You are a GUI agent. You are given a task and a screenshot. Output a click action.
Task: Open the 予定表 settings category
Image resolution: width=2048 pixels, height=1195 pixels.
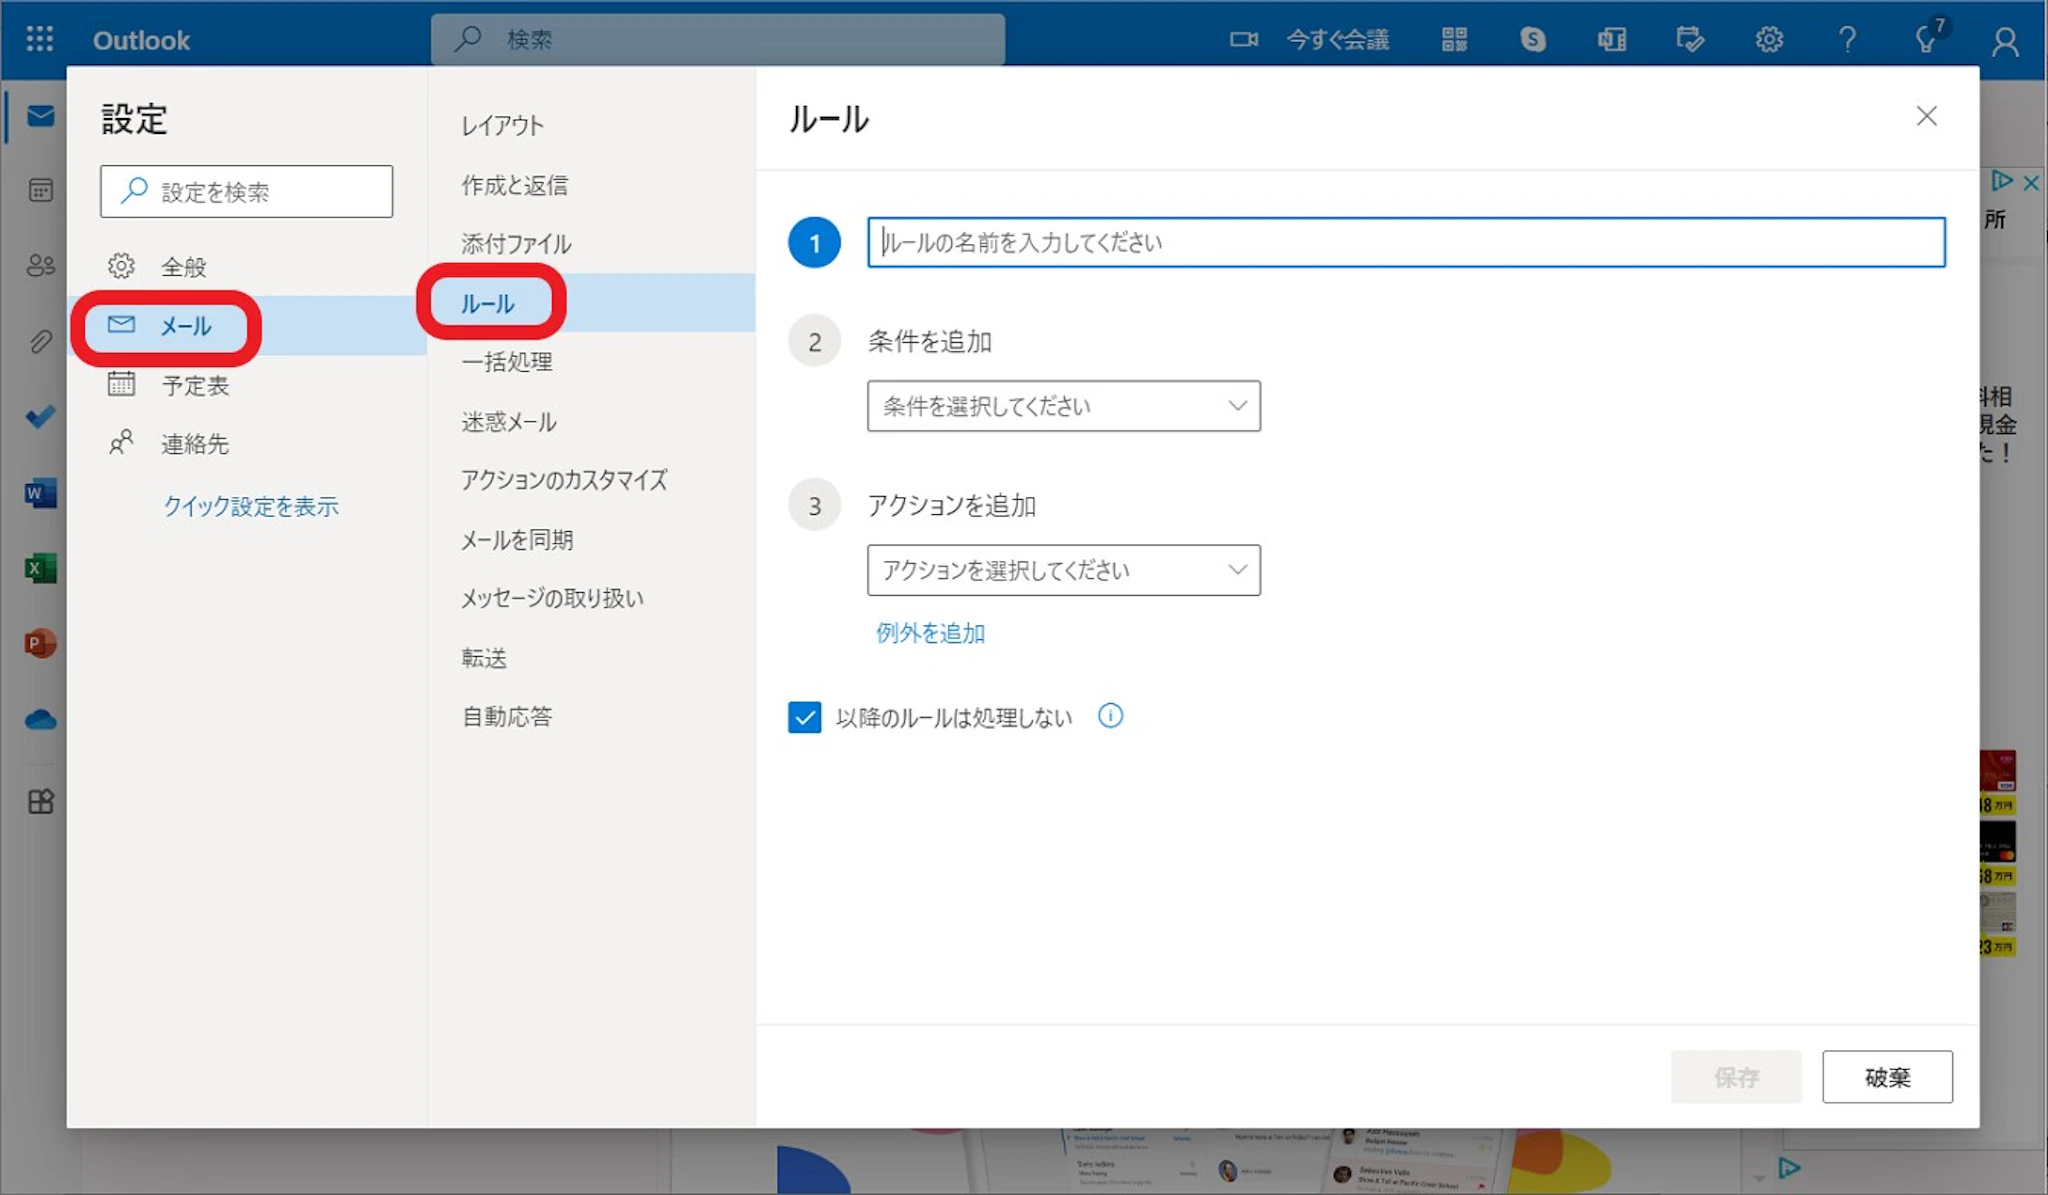195,386
